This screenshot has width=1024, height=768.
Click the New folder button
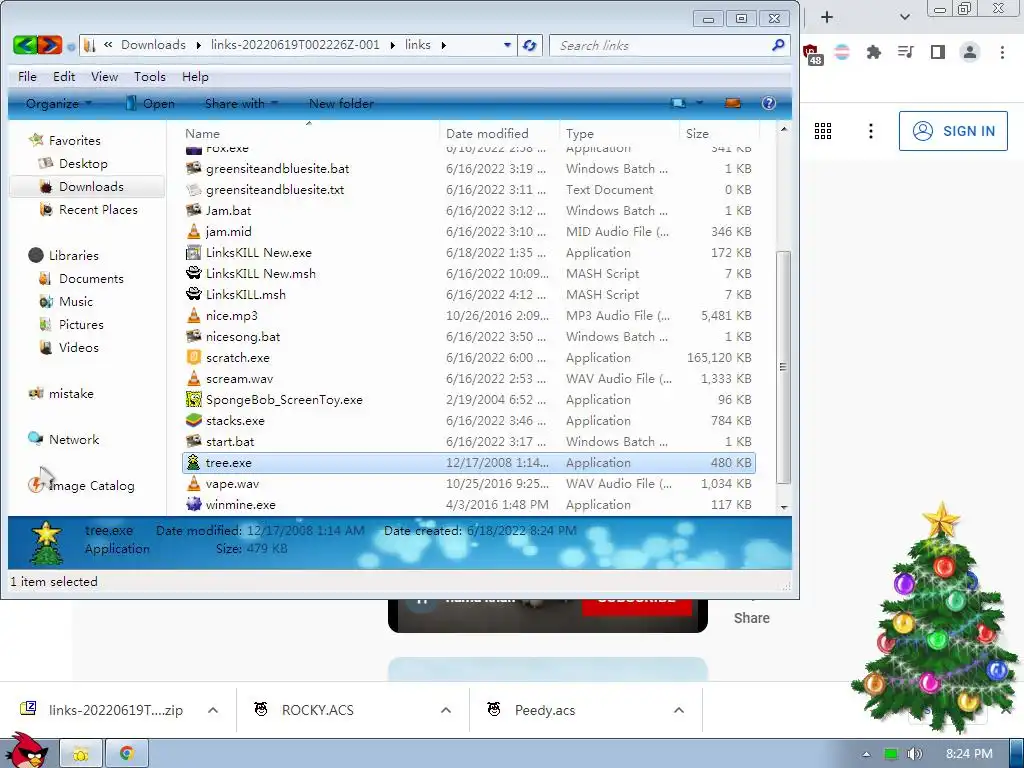coord(341,103)
